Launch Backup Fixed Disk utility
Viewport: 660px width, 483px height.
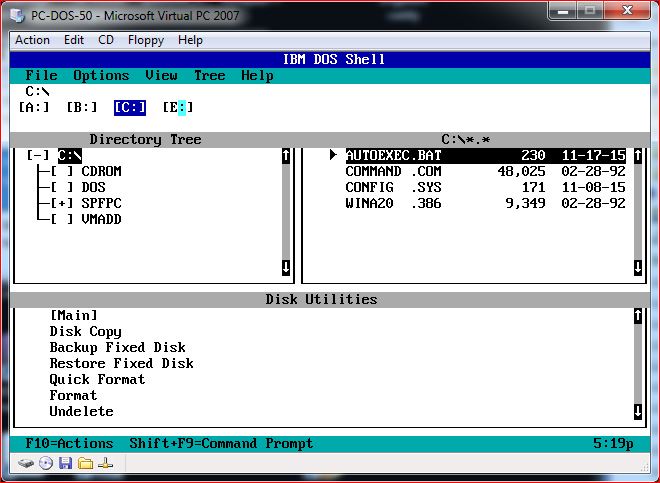click(117, 348)
